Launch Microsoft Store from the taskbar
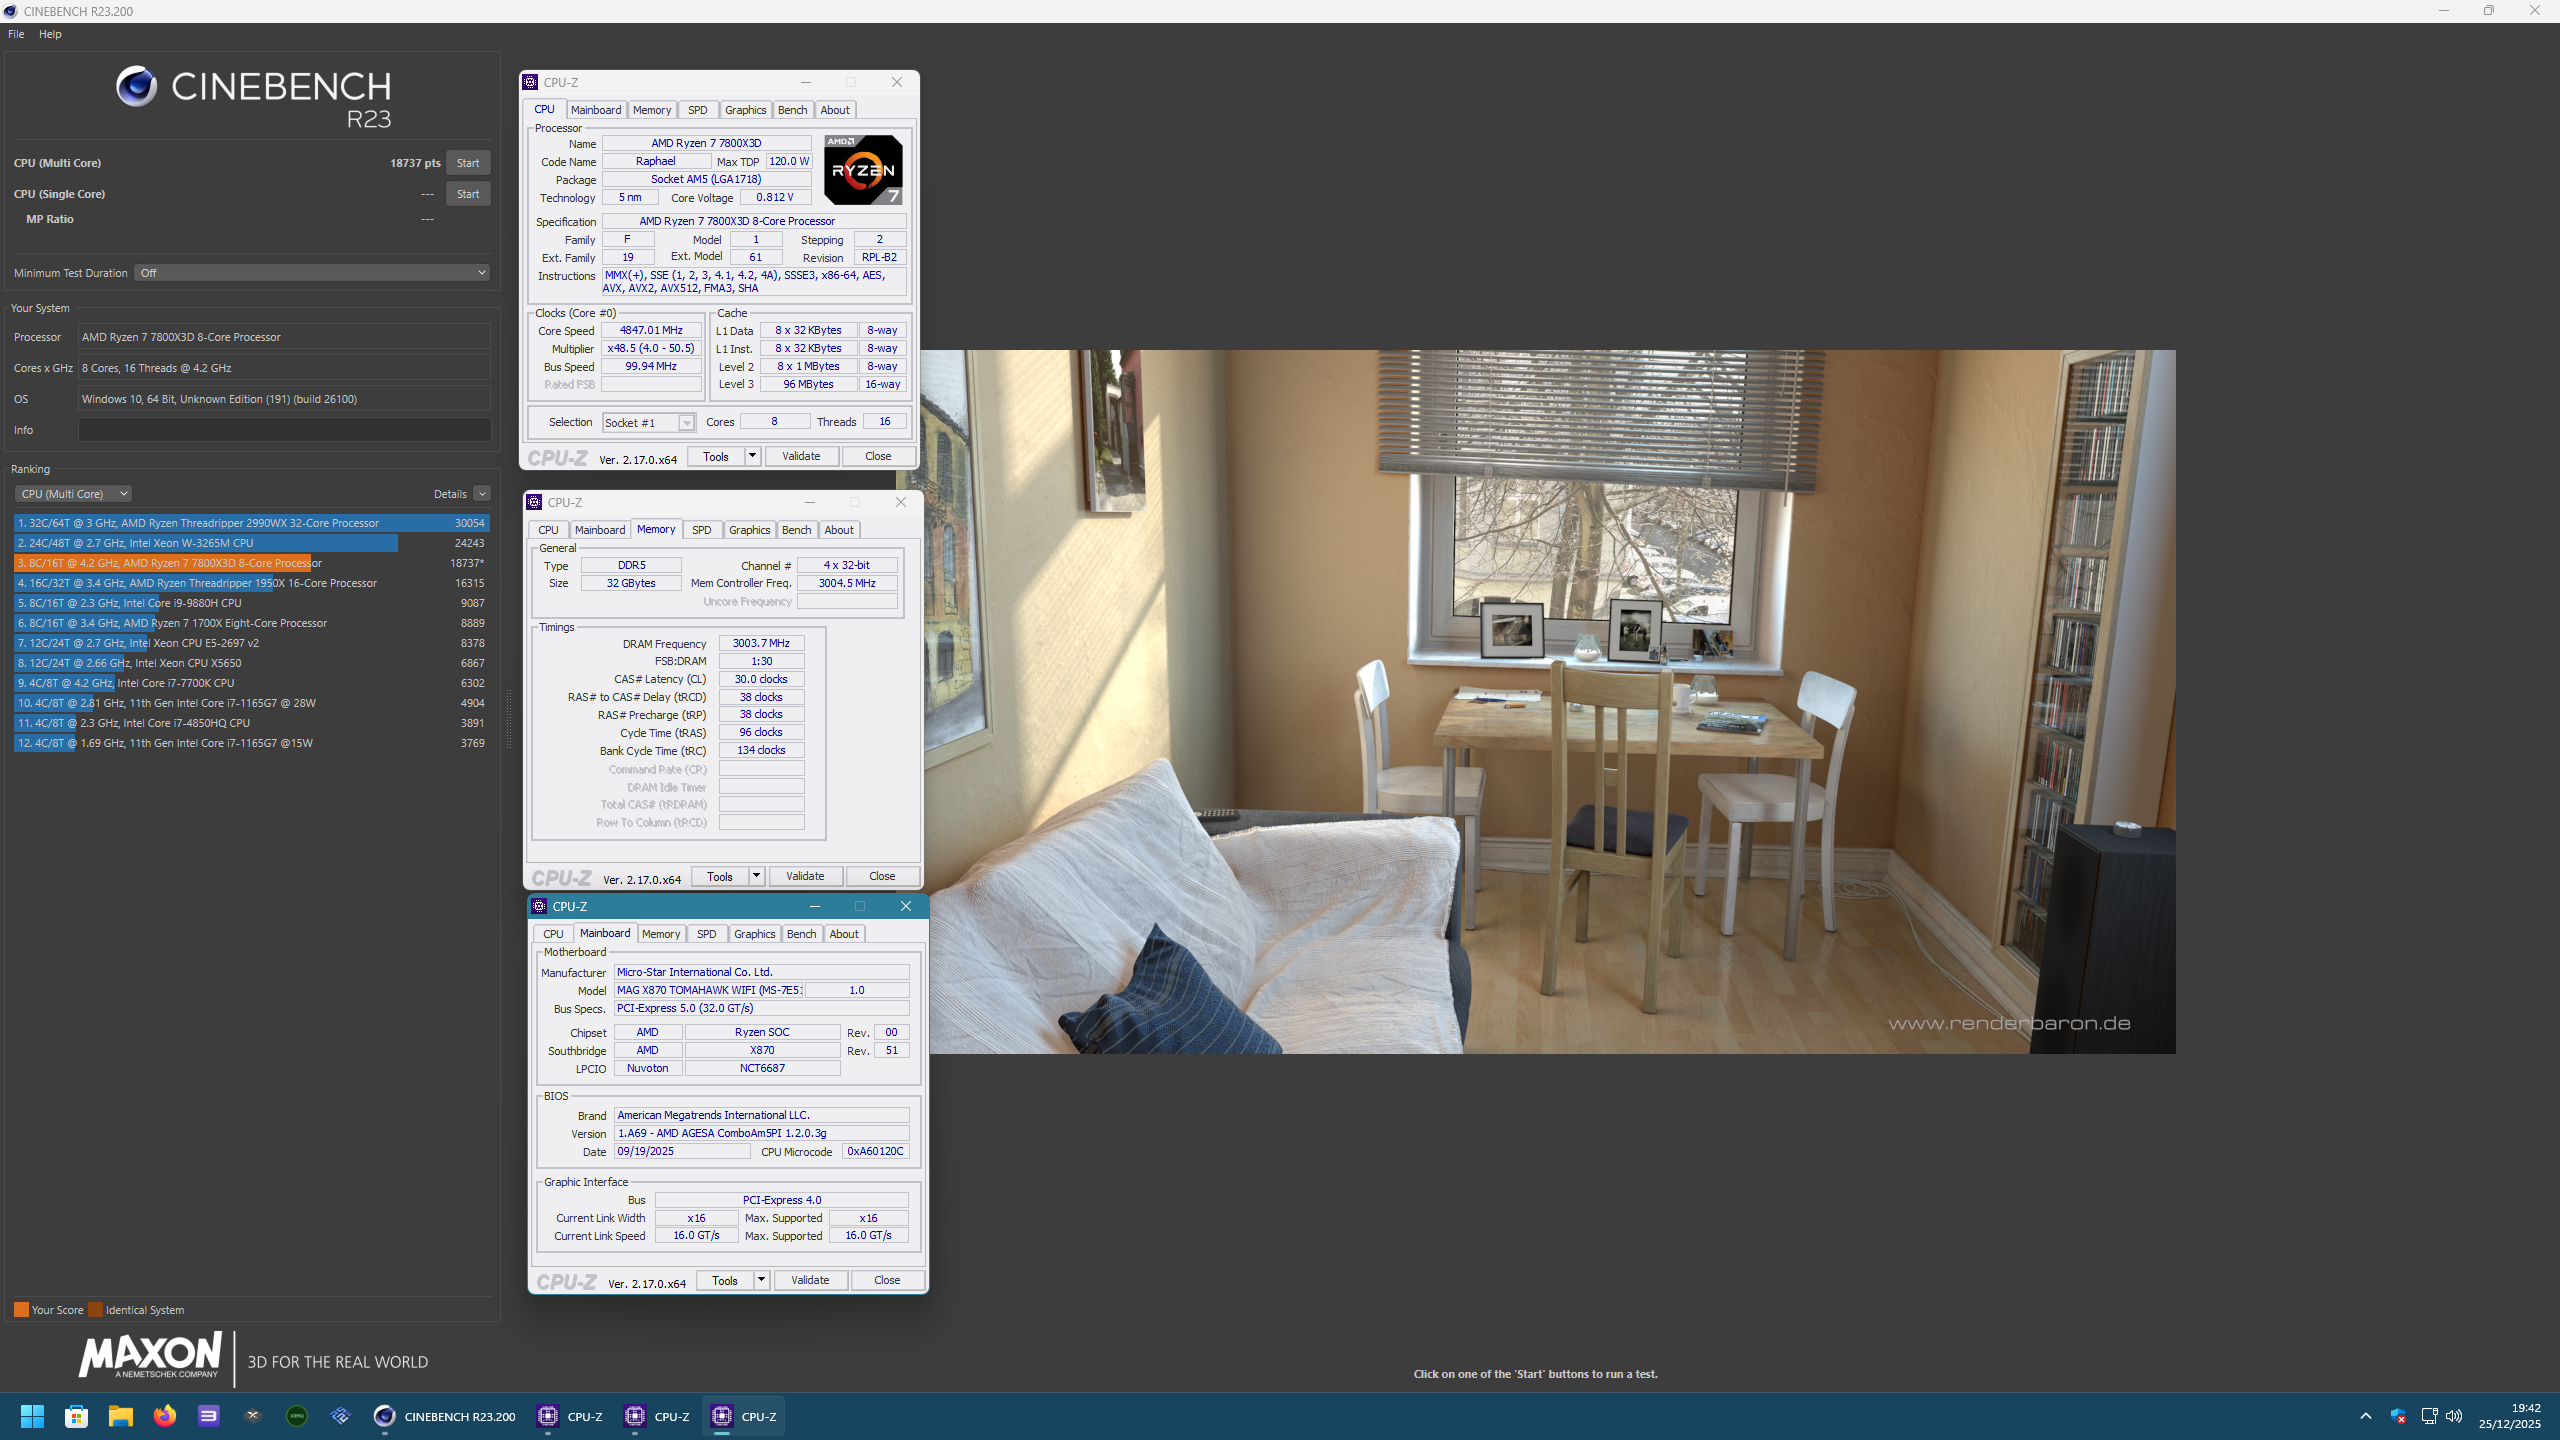 click(76, 1416)
